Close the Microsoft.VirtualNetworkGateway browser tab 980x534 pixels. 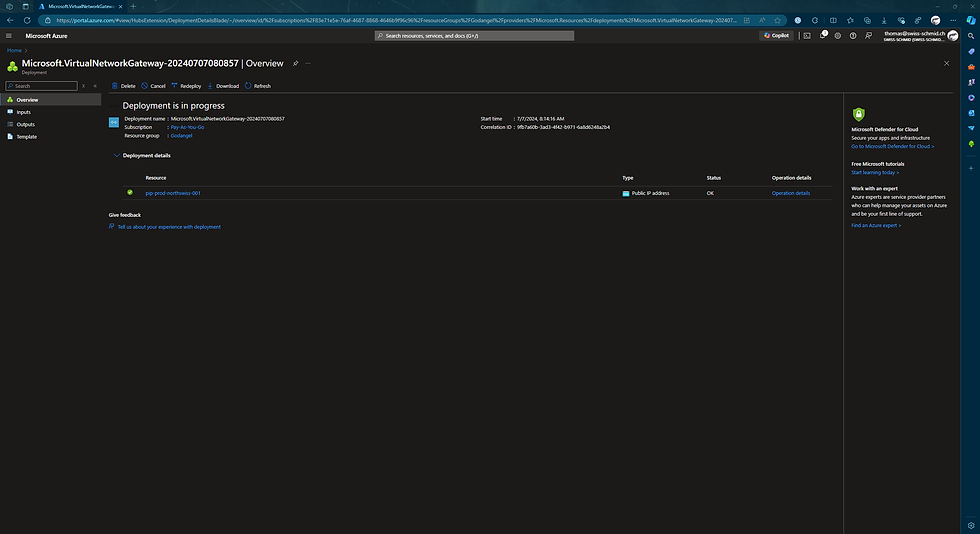pos(121,6)
